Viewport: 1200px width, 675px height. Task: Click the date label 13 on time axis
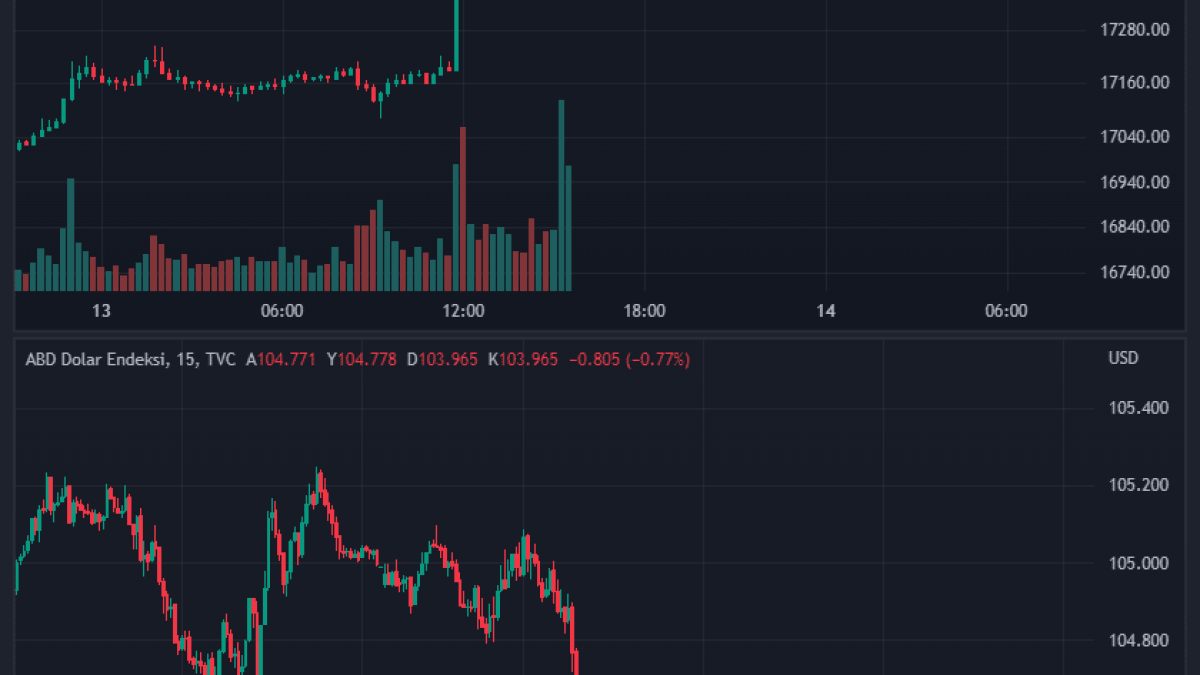click(101, 311)
